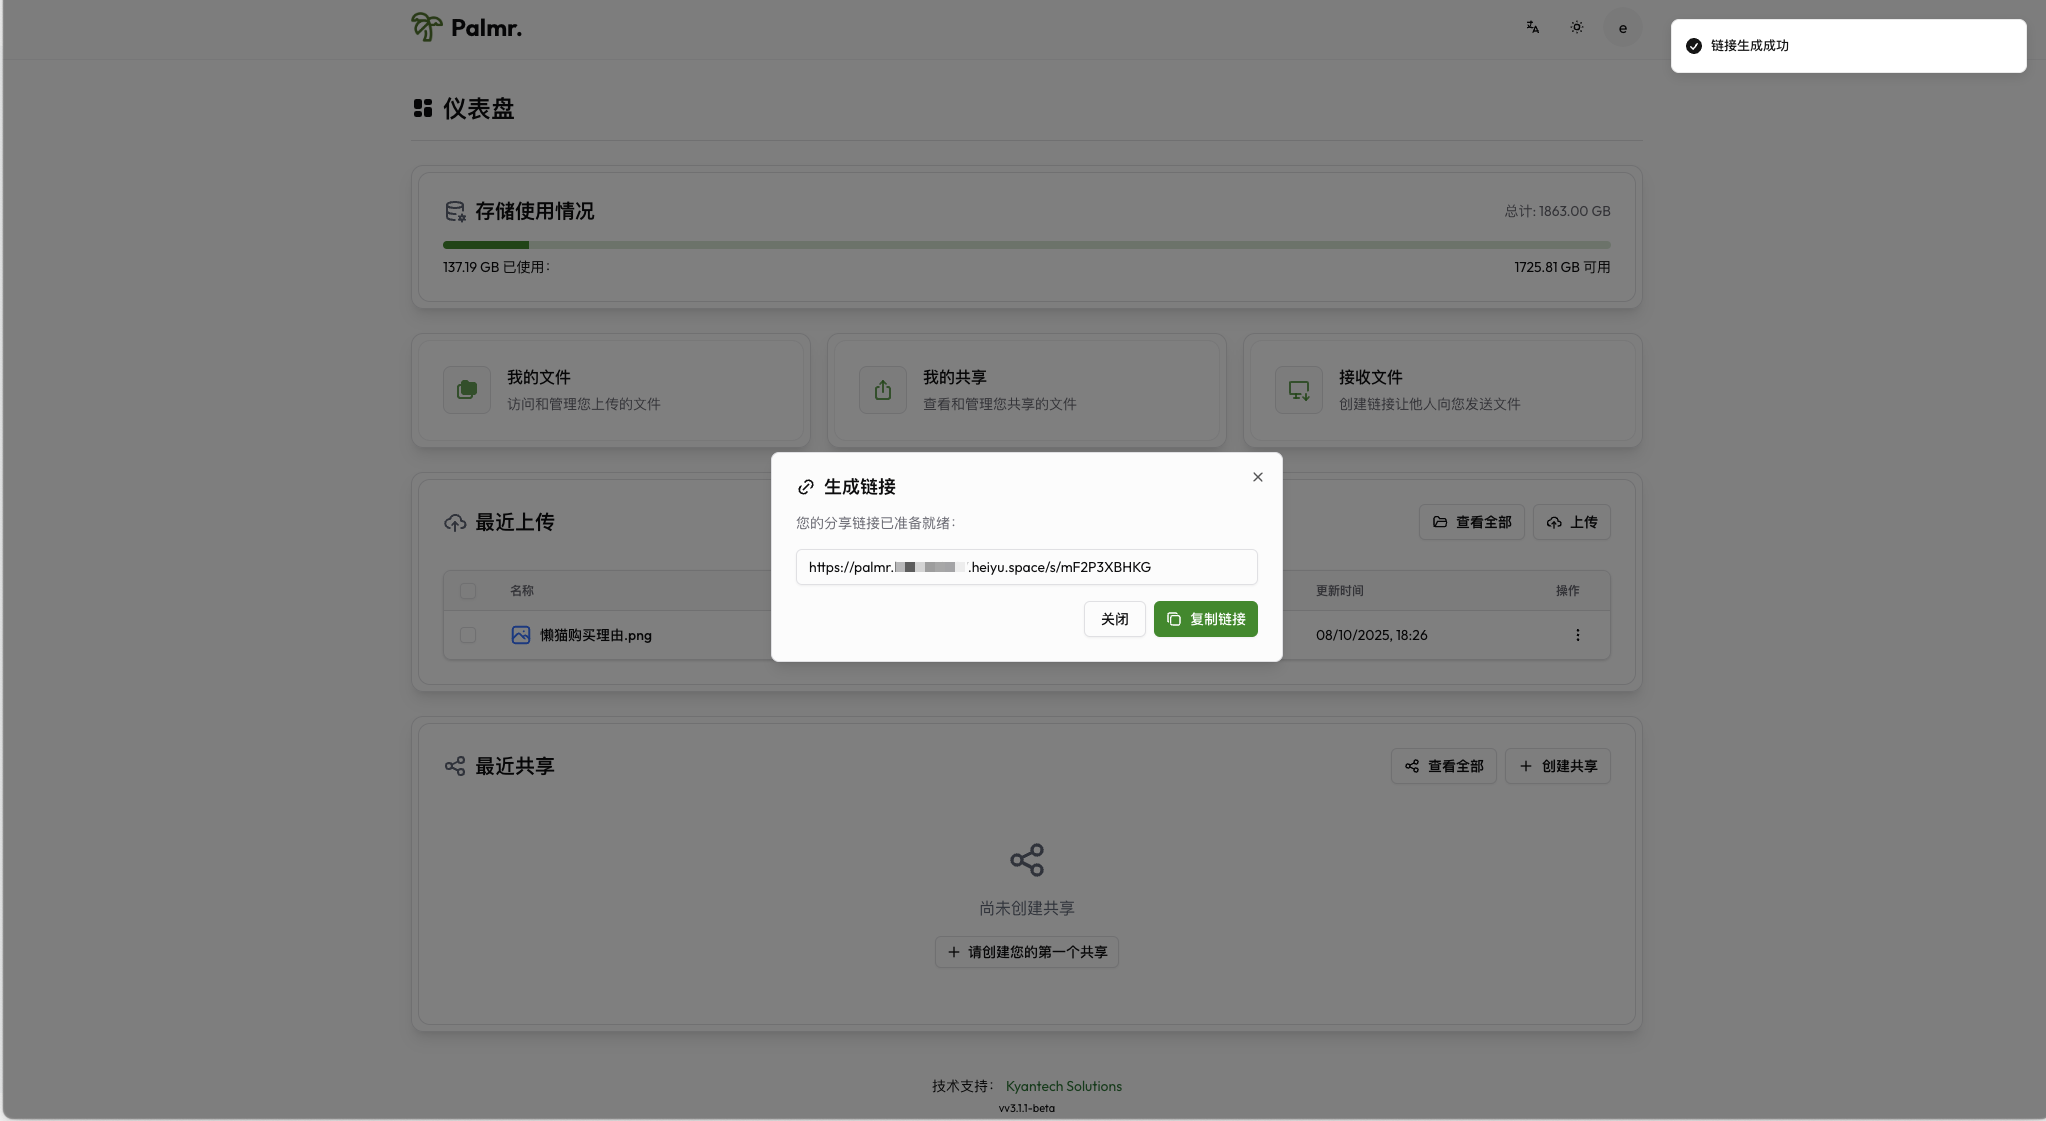Click the 08/10/2025, 18:26 timestamp cell
Viewport: 2046px width, 1121px height.
point(1372,635)
